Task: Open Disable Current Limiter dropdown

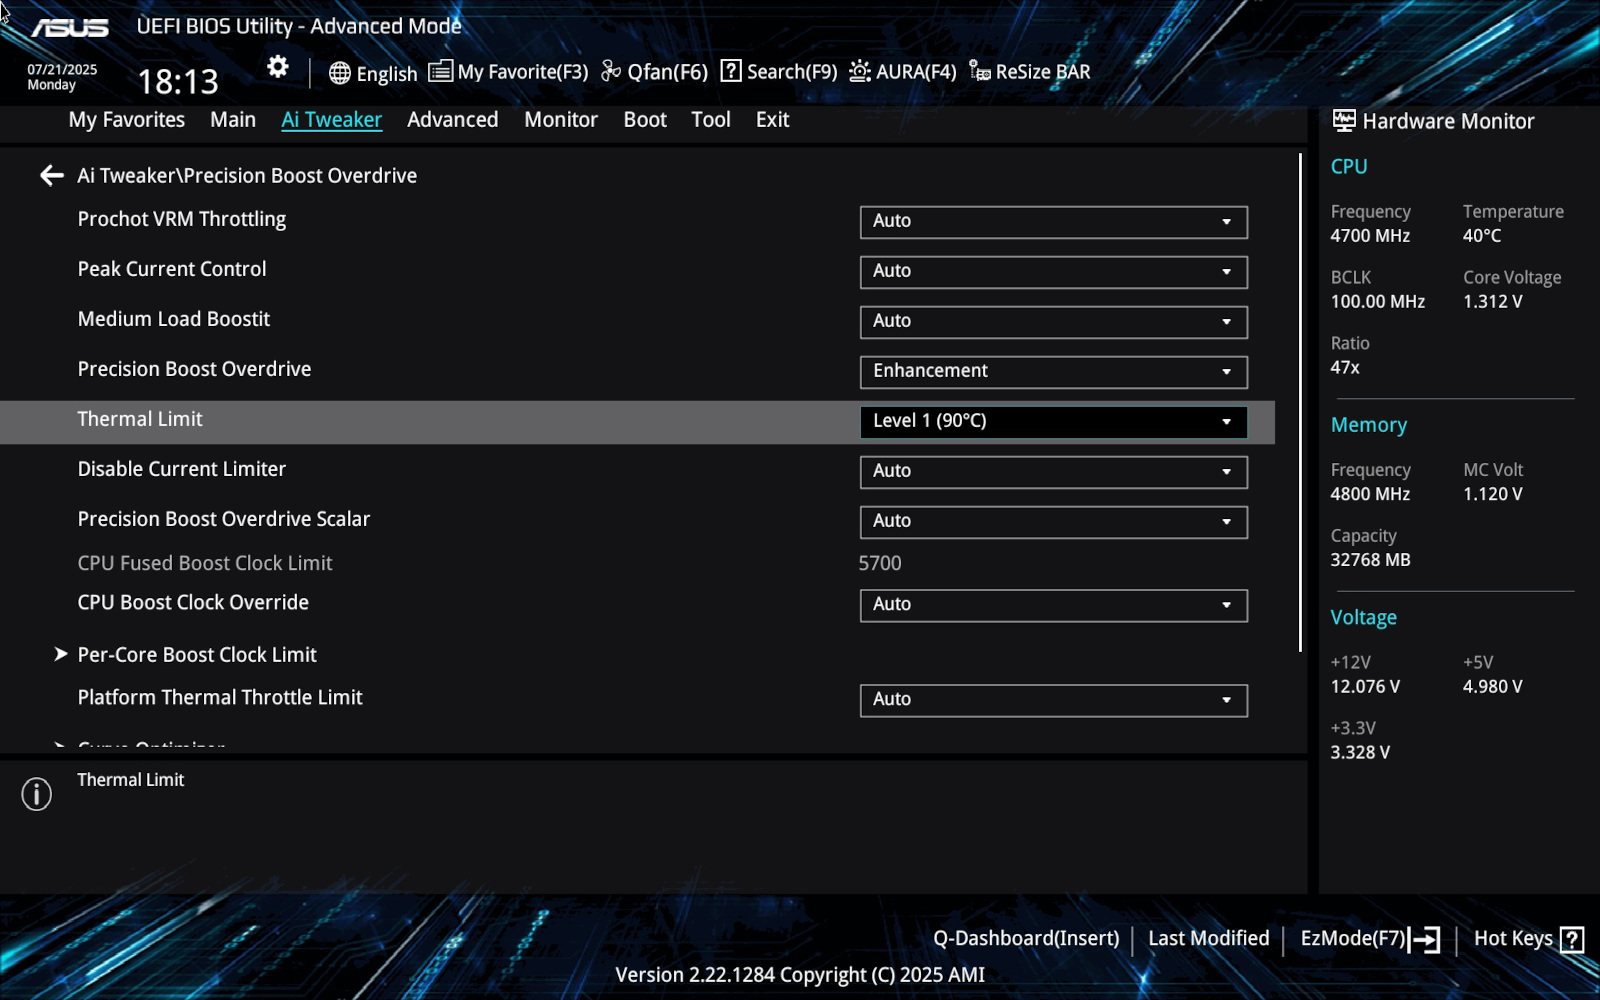Action: (x=1054, y=472)
